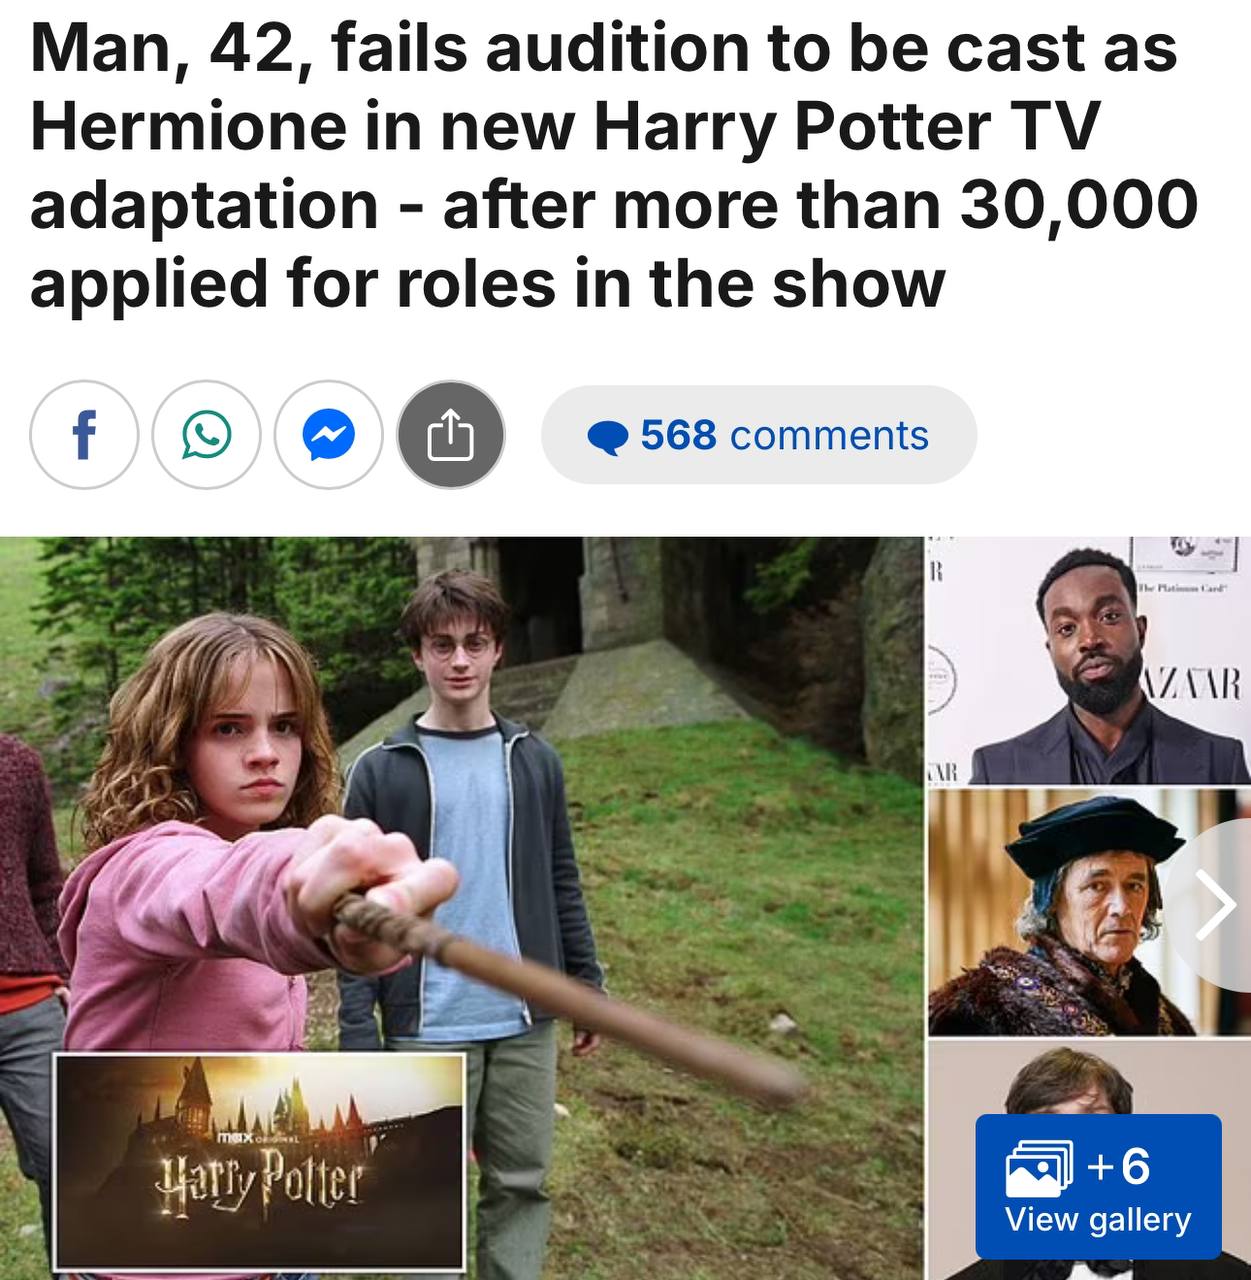Click the View gallery text label
This screenshot has width=1251, height=1280.
coord(1098,1220)
